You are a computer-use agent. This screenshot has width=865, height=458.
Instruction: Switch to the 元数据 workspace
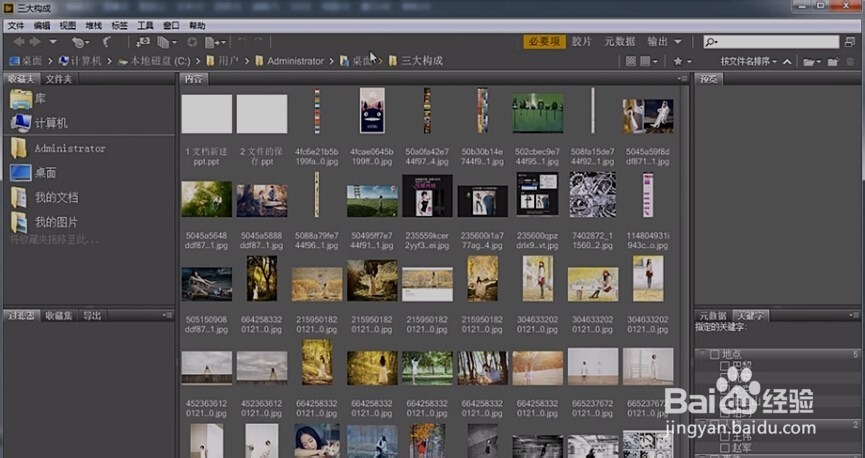620,42
